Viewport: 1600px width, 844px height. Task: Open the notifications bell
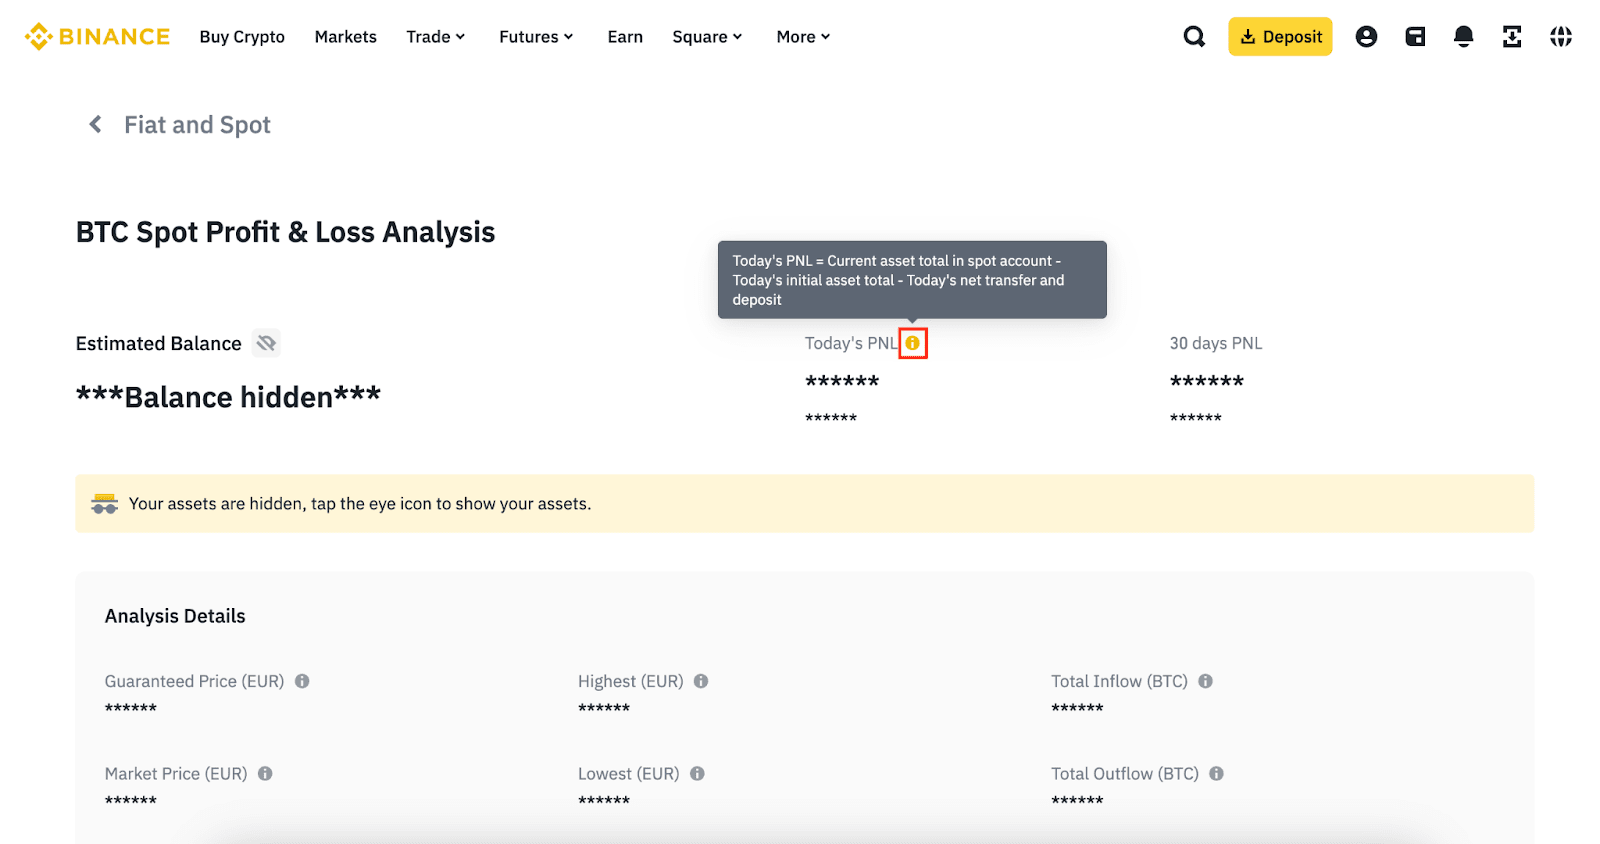[x=1463, y=37]
